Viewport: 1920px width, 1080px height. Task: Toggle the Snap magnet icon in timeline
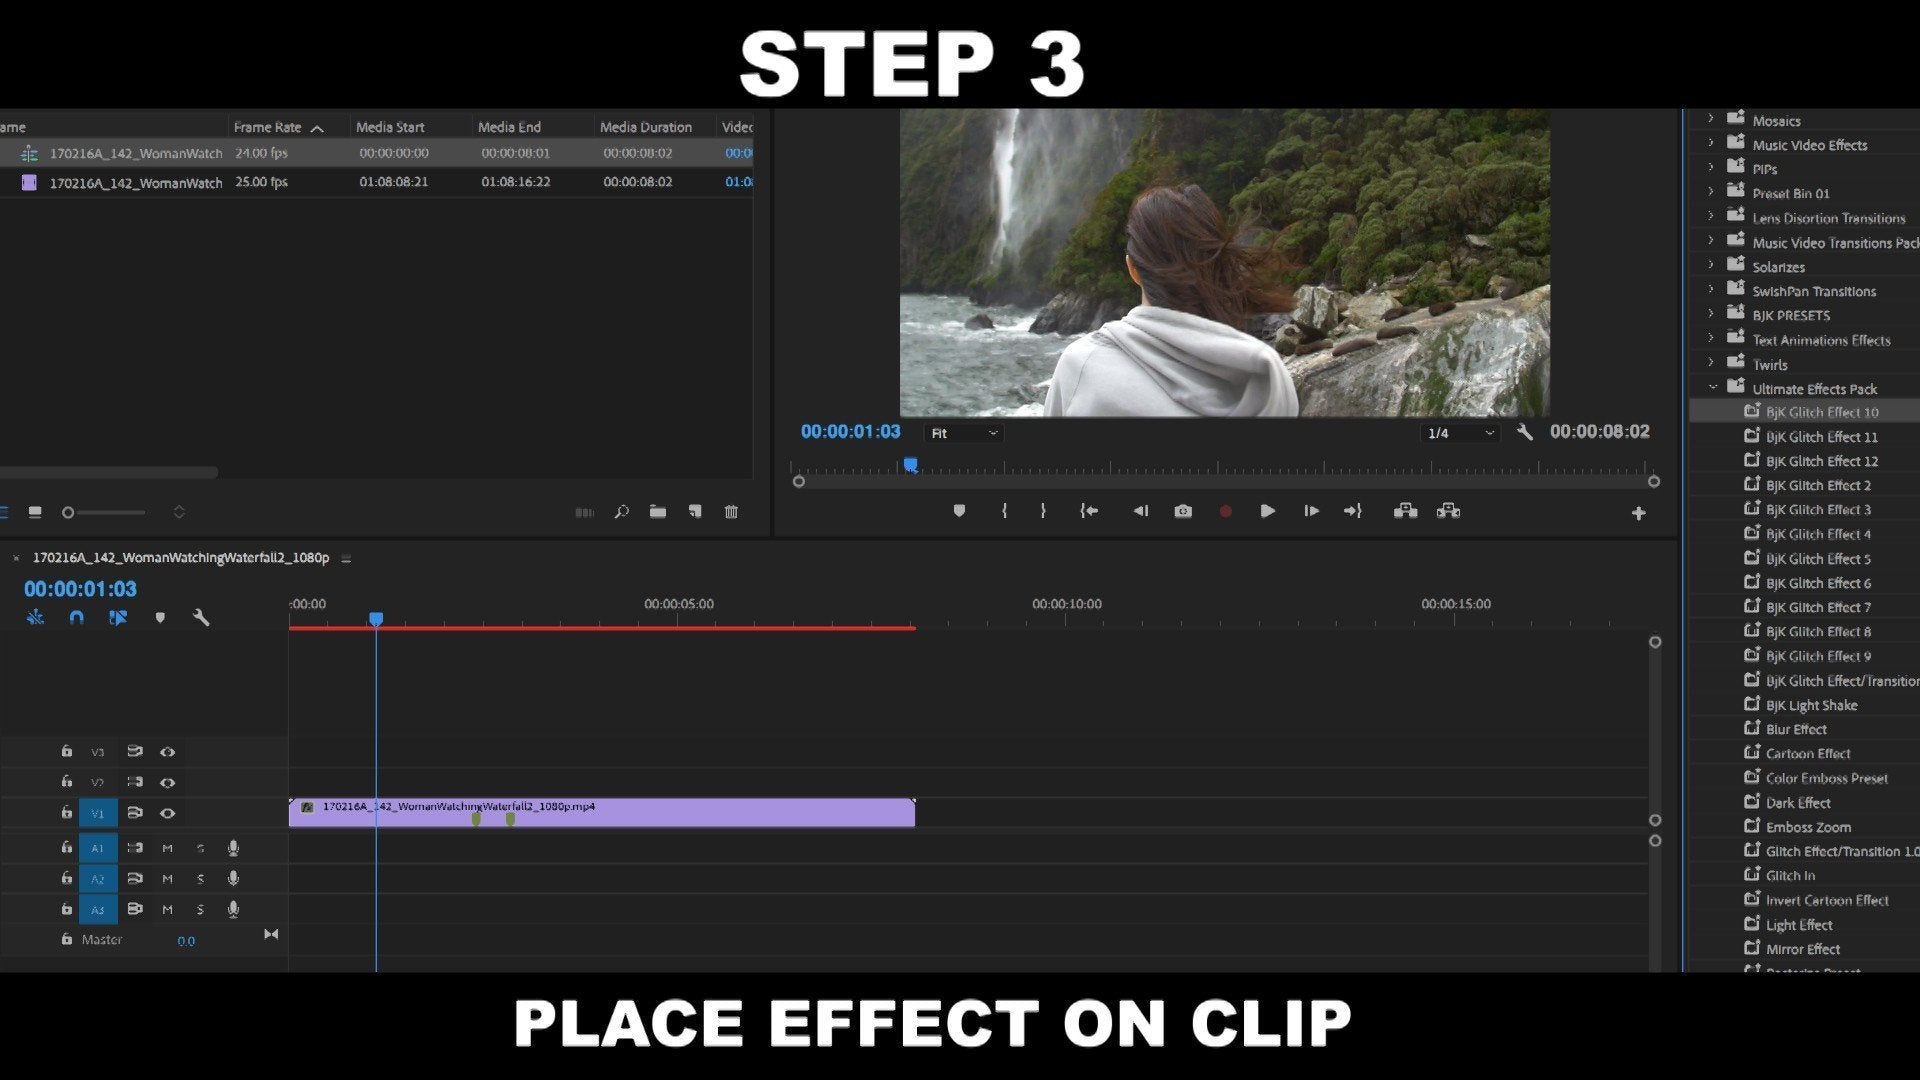click(x=76, y=618)
